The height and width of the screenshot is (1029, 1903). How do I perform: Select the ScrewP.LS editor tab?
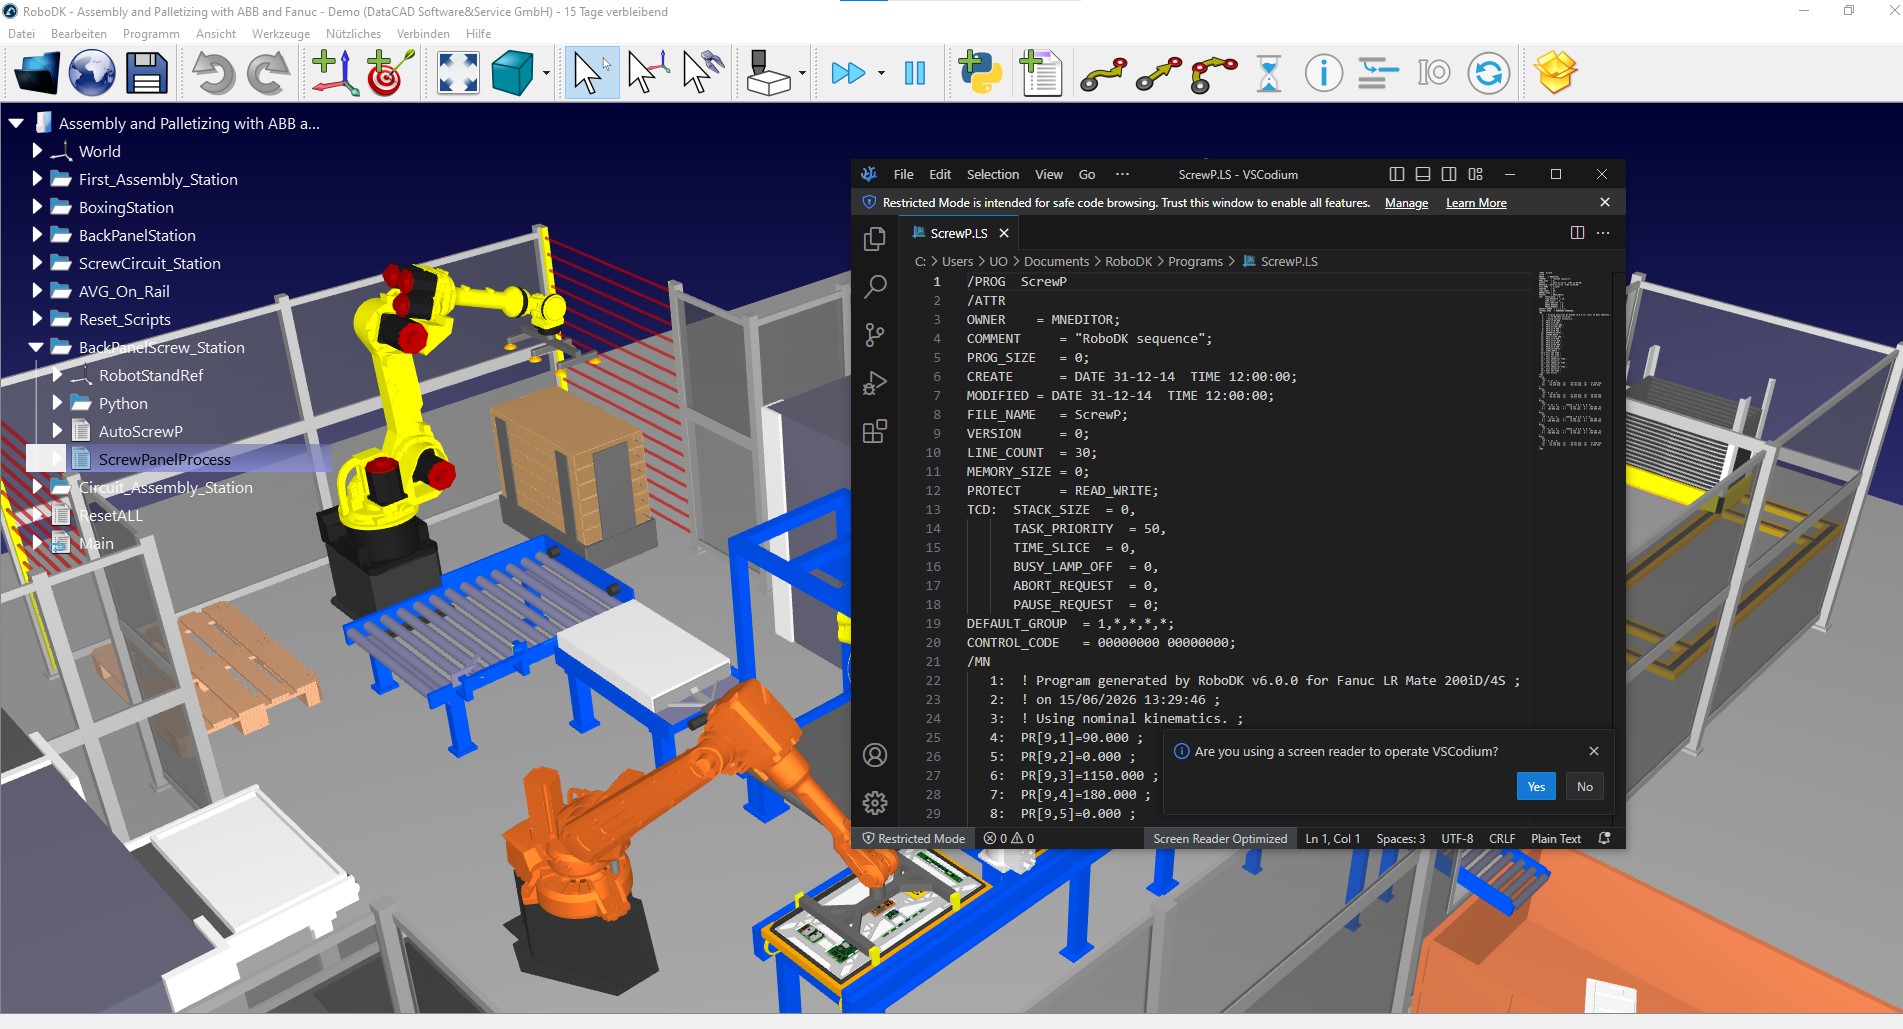(959, 233)
